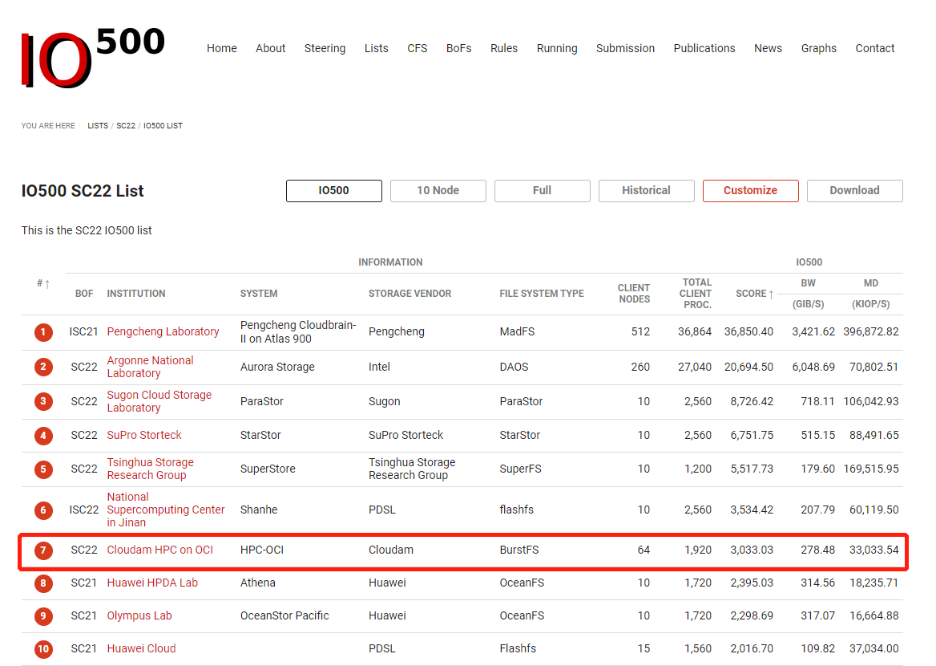Screen dimensions: 936x666
Task: Click SYSTEM column header
Action: click(258, 294)
